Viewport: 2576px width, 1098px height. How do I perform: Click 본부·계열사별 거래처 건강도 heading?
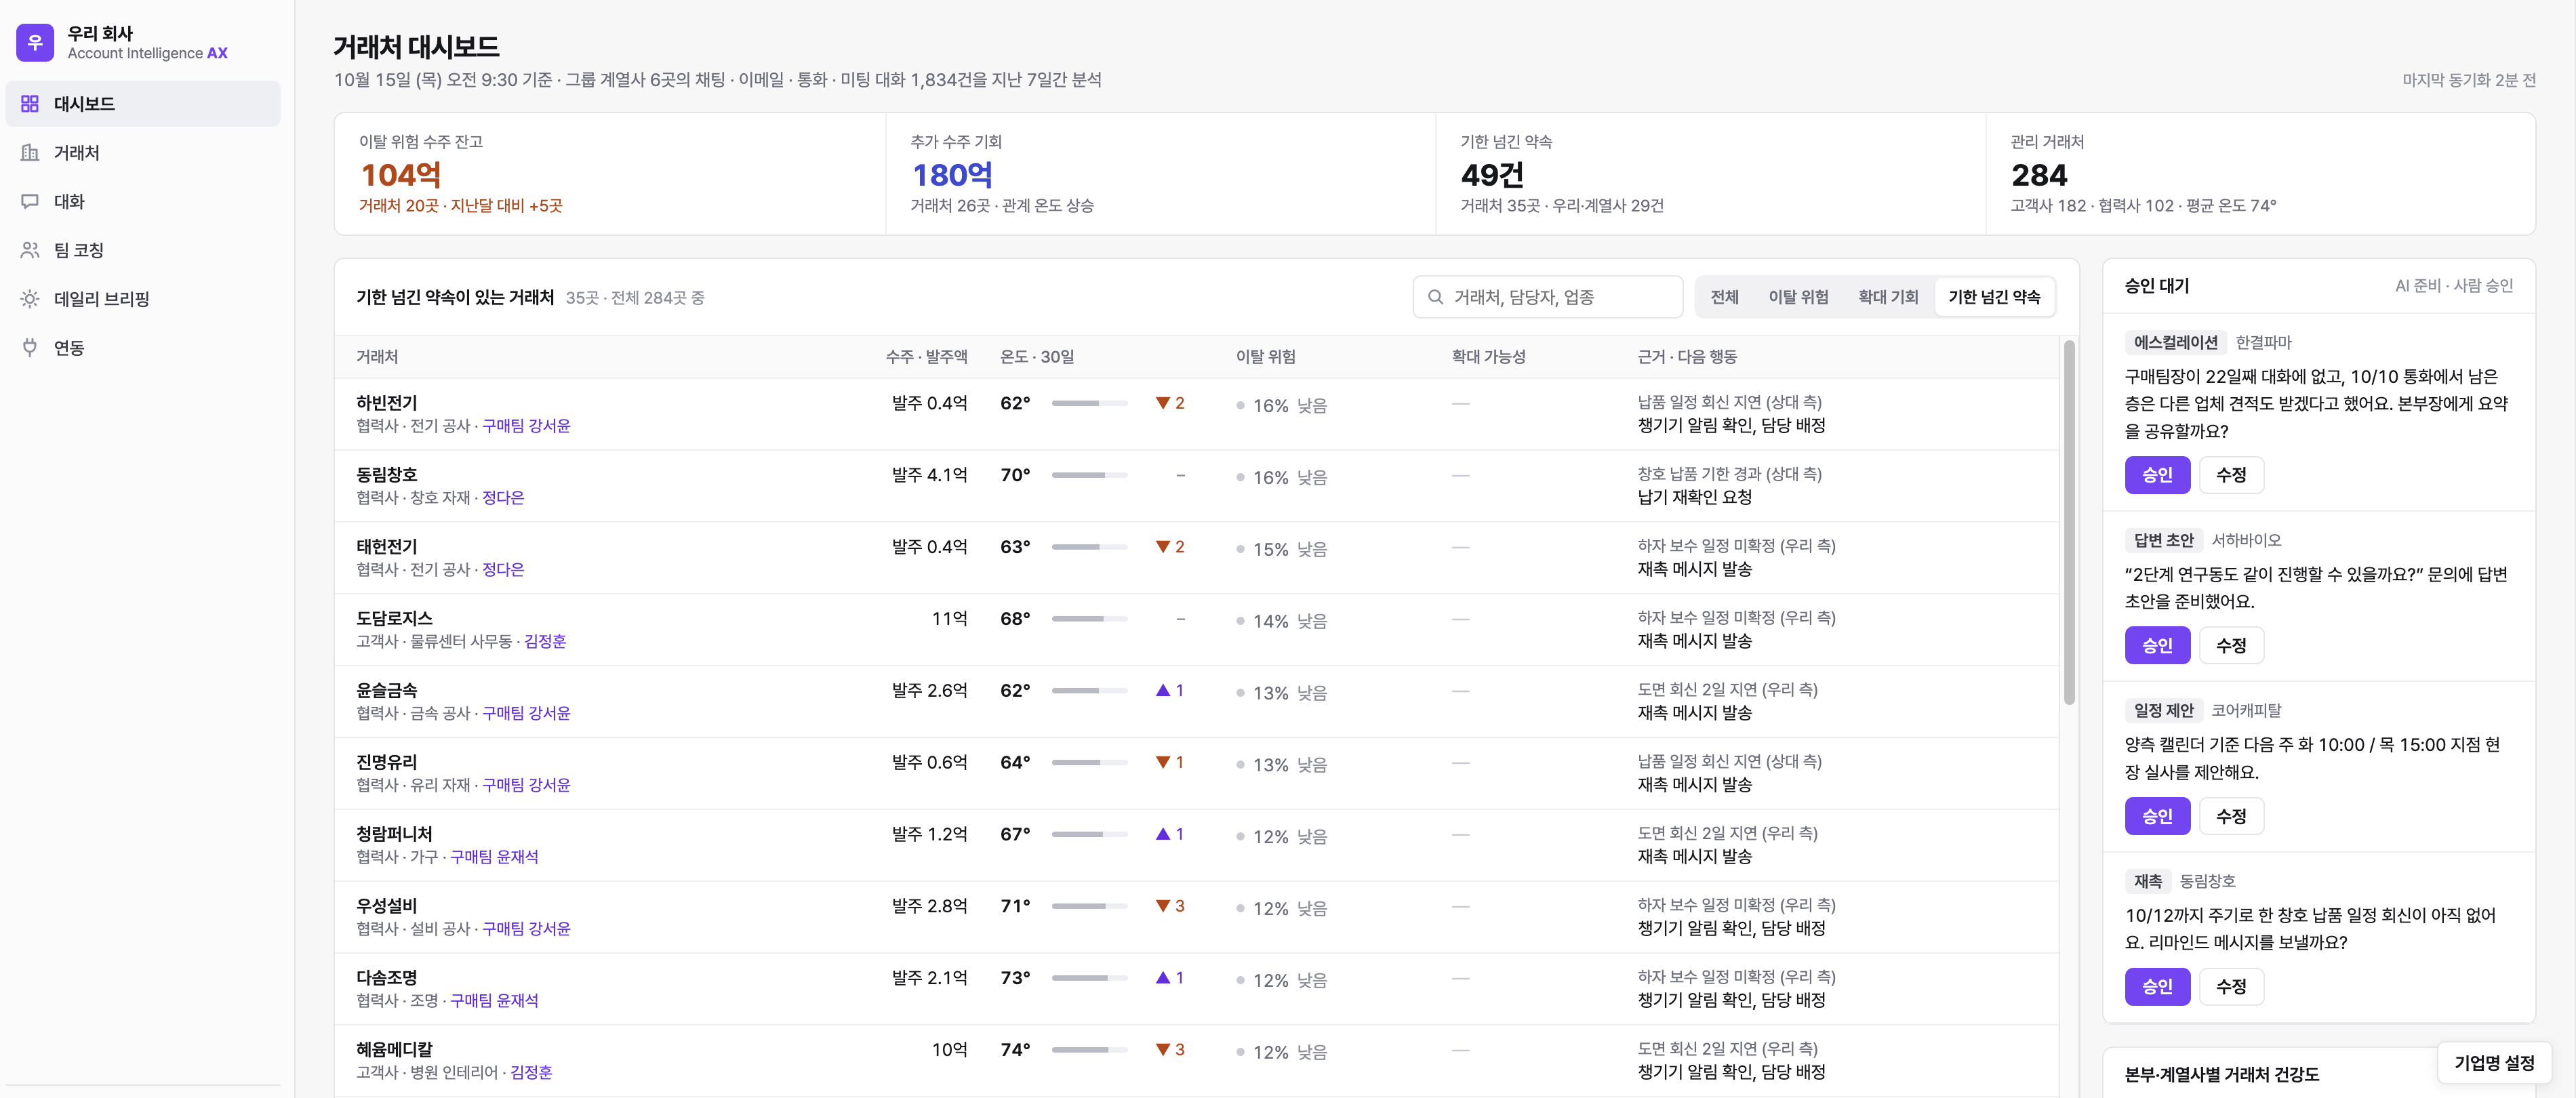2221,1074
